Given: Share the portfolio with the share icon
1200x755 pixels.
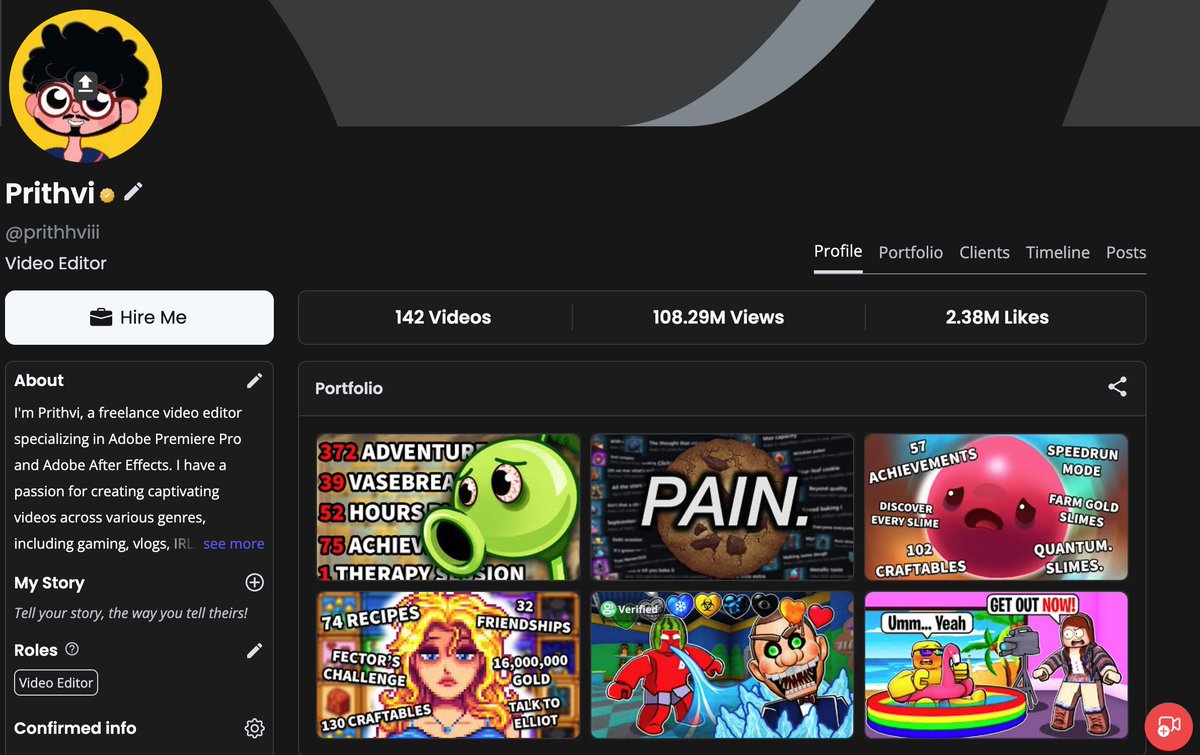Looking at the screenshot, I should click(x=1118, y=387).
